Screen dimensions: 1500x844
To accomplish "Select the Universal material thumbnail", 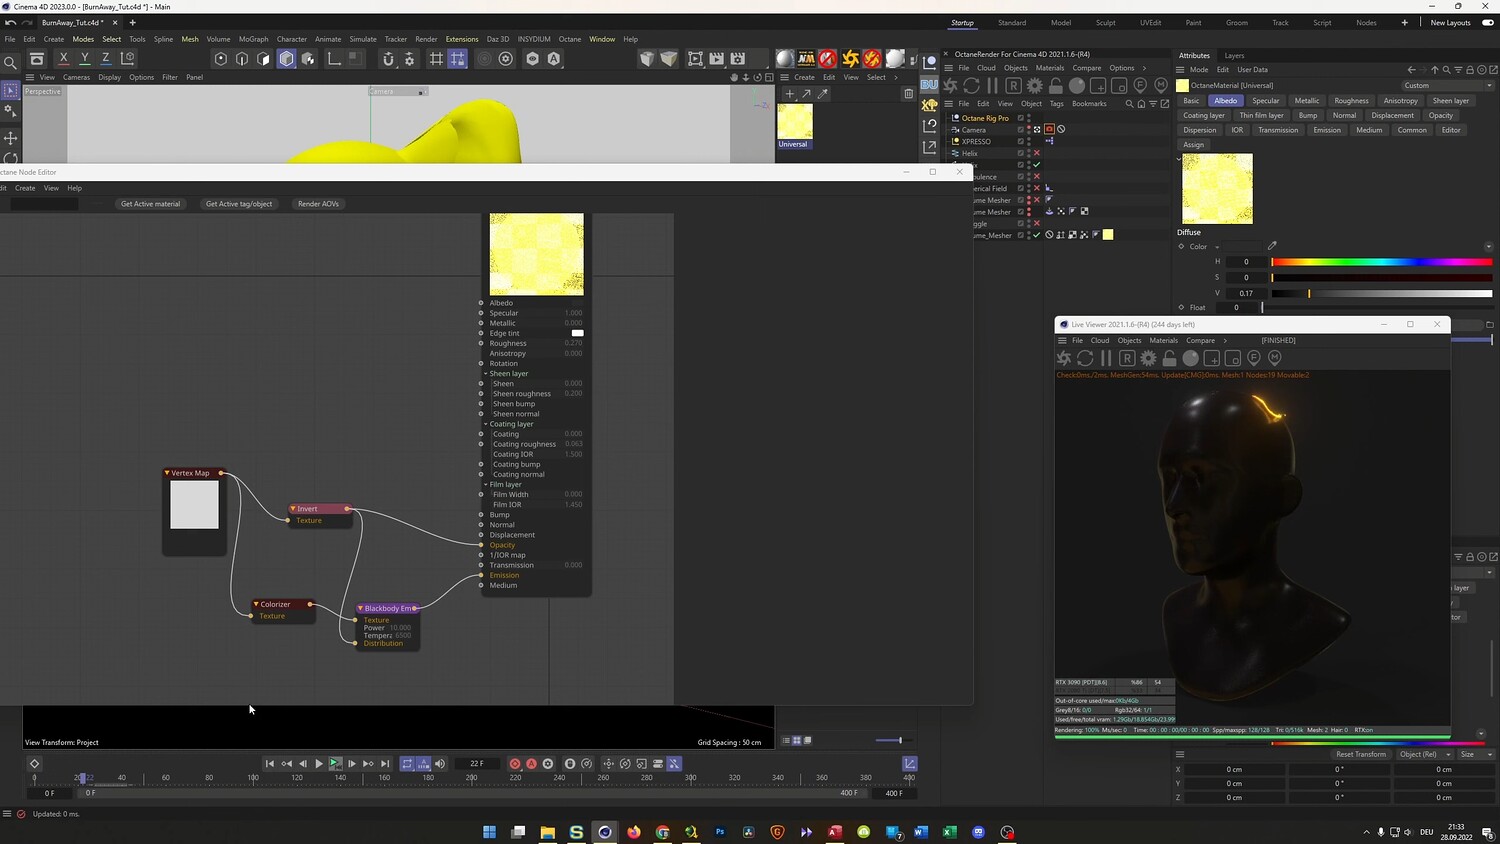I will pyautogui.click(x=795, y=122).
